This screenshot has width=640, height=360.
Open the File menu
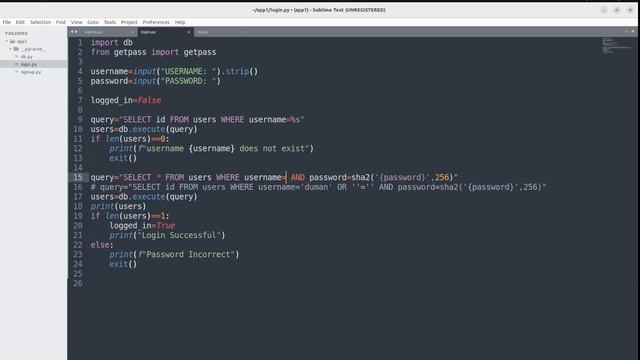click(7, 22)
